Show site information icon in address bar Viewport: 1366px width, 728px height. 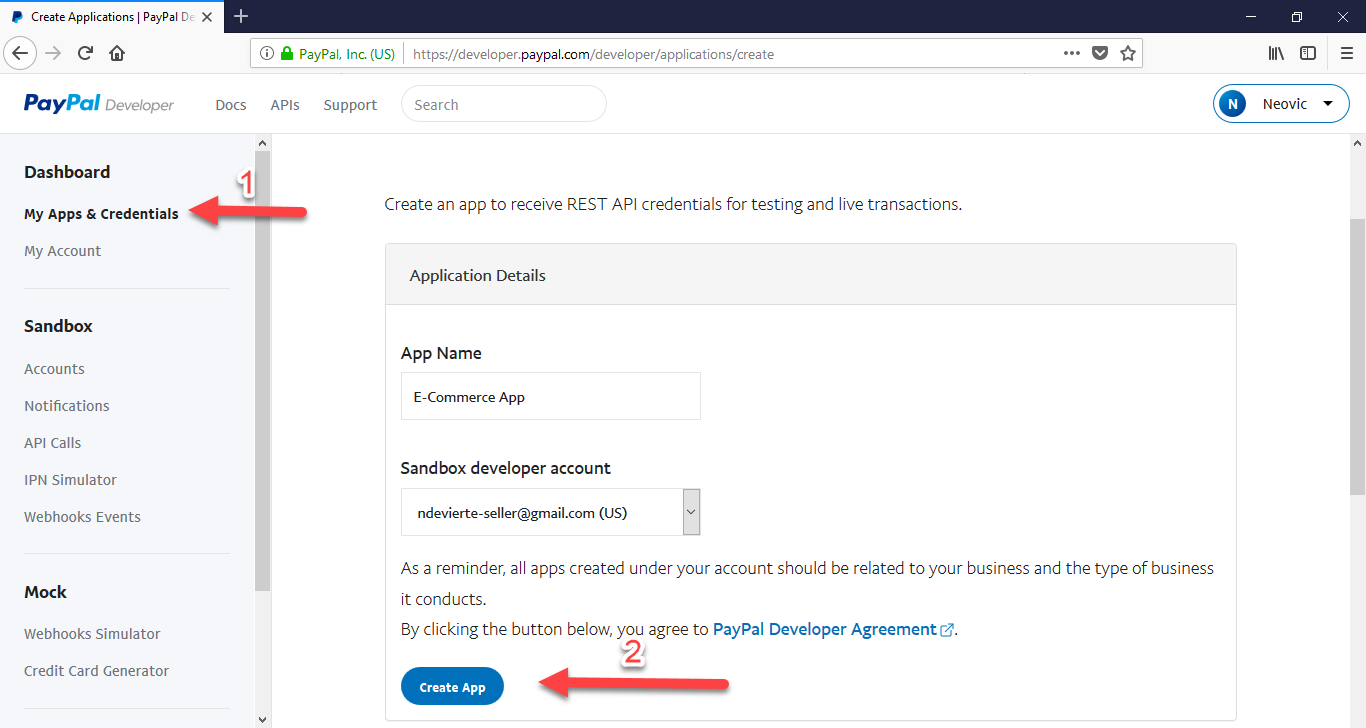point(267,54)
